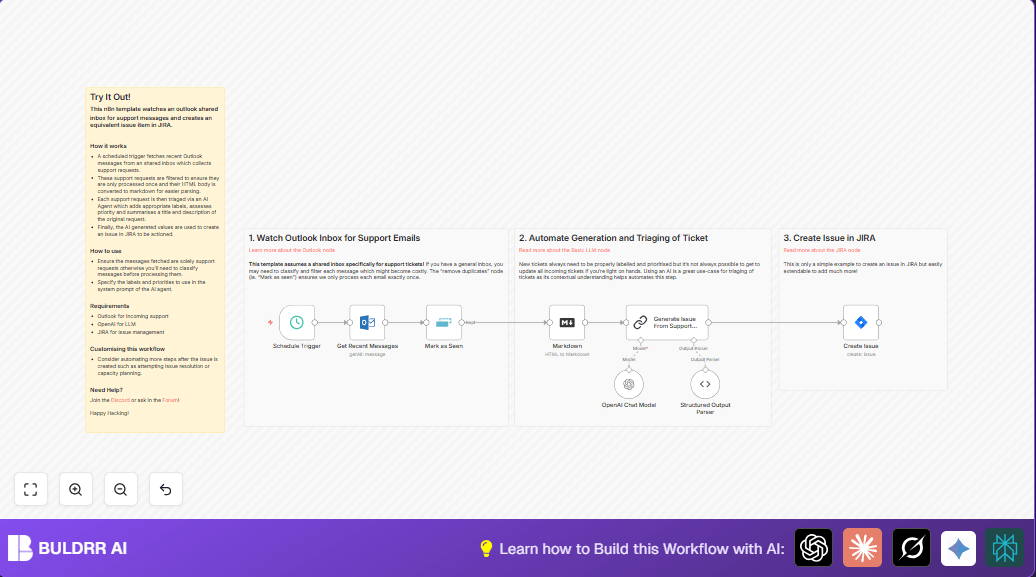Open the Discord link in Need Help

coord(120,401)
